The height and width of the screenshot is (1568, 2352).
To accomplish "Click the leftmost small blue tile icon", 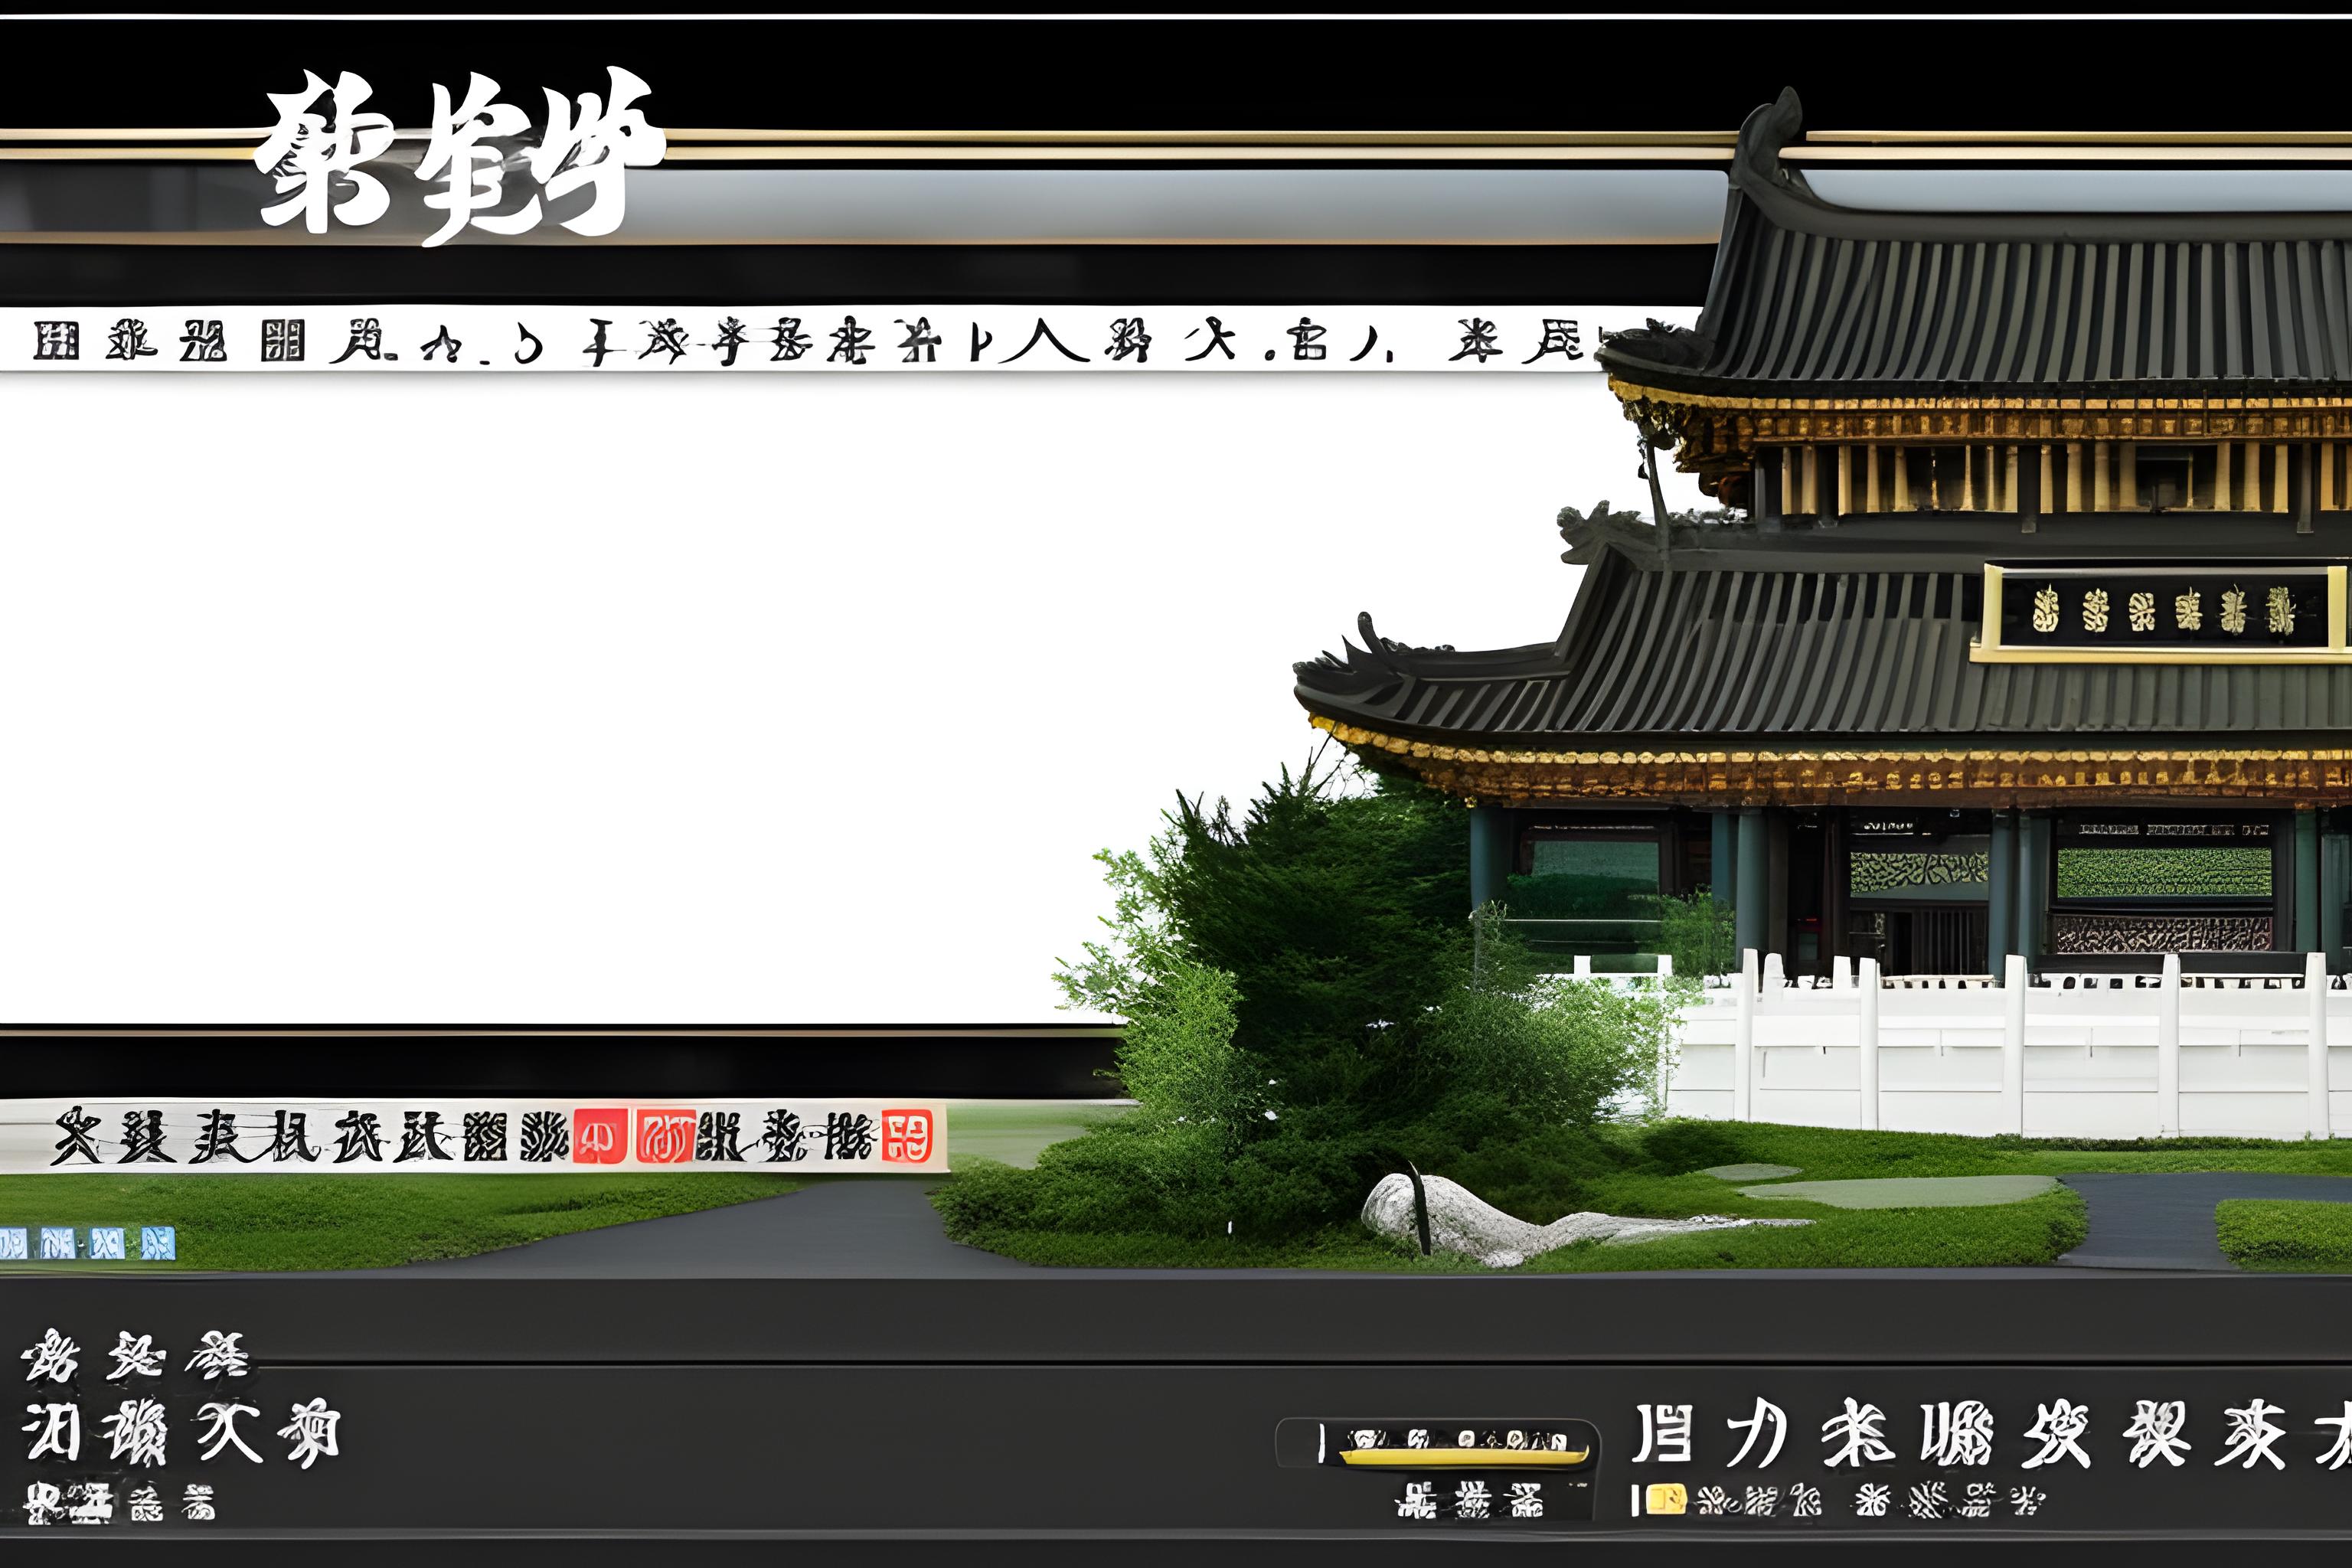I will tap(12, 1244).
